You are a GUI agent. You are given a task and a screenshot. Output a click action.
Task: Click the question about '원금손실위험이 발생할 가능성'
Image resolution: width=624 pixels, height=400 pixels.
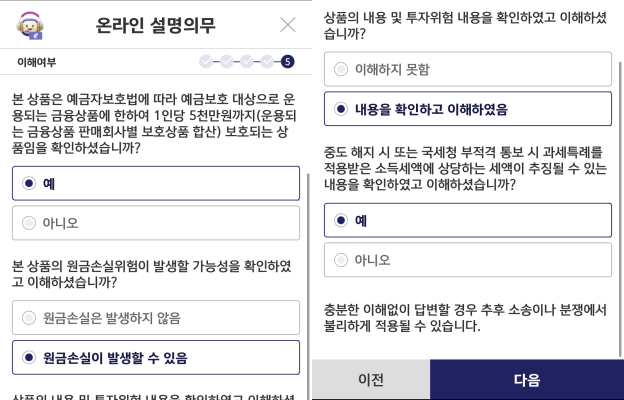(152, 274)
